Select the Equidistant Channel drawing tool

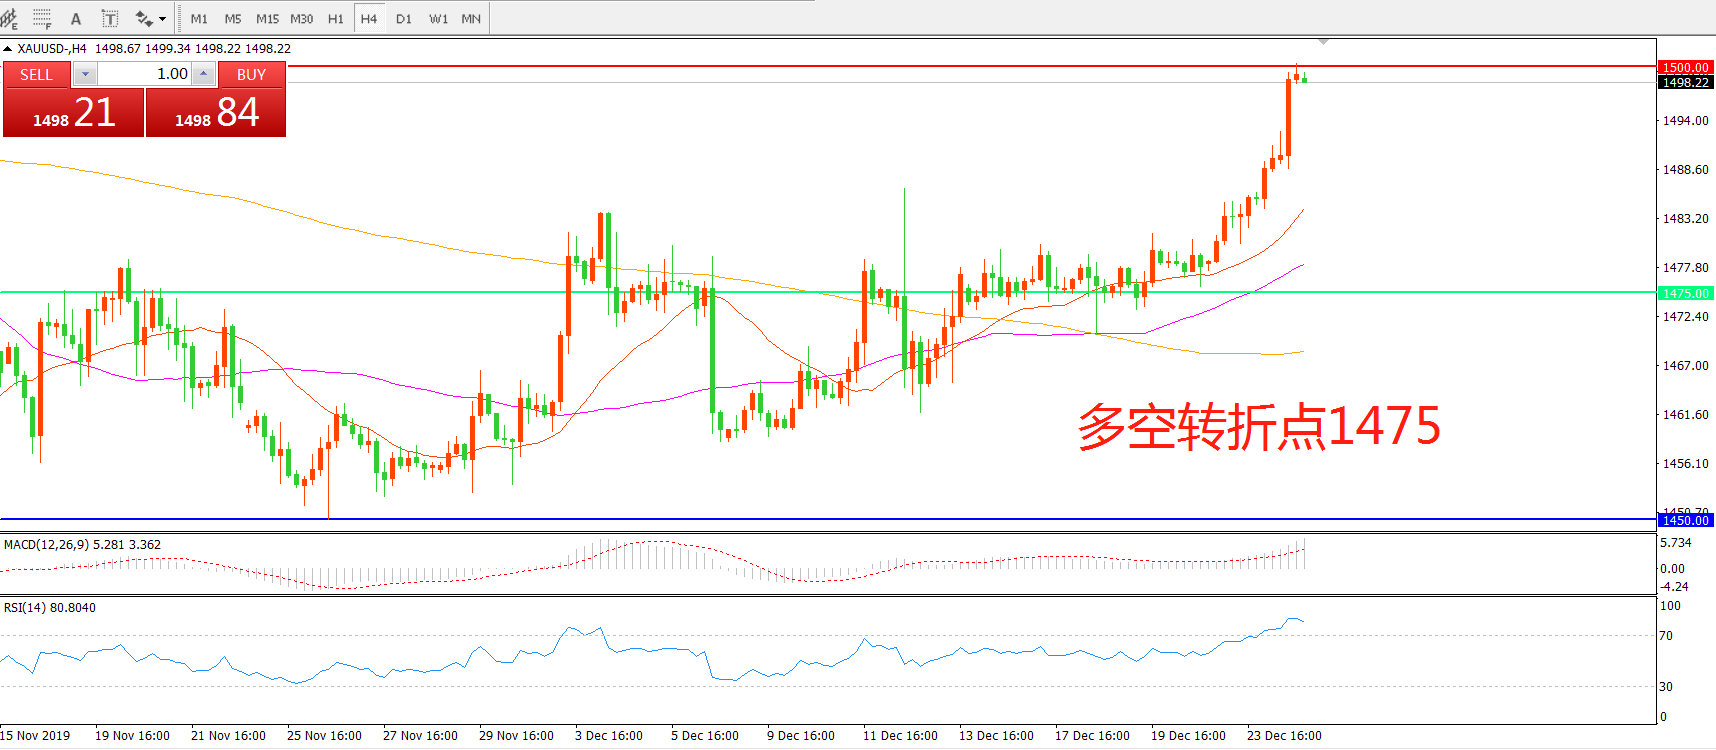click(9, 18)
